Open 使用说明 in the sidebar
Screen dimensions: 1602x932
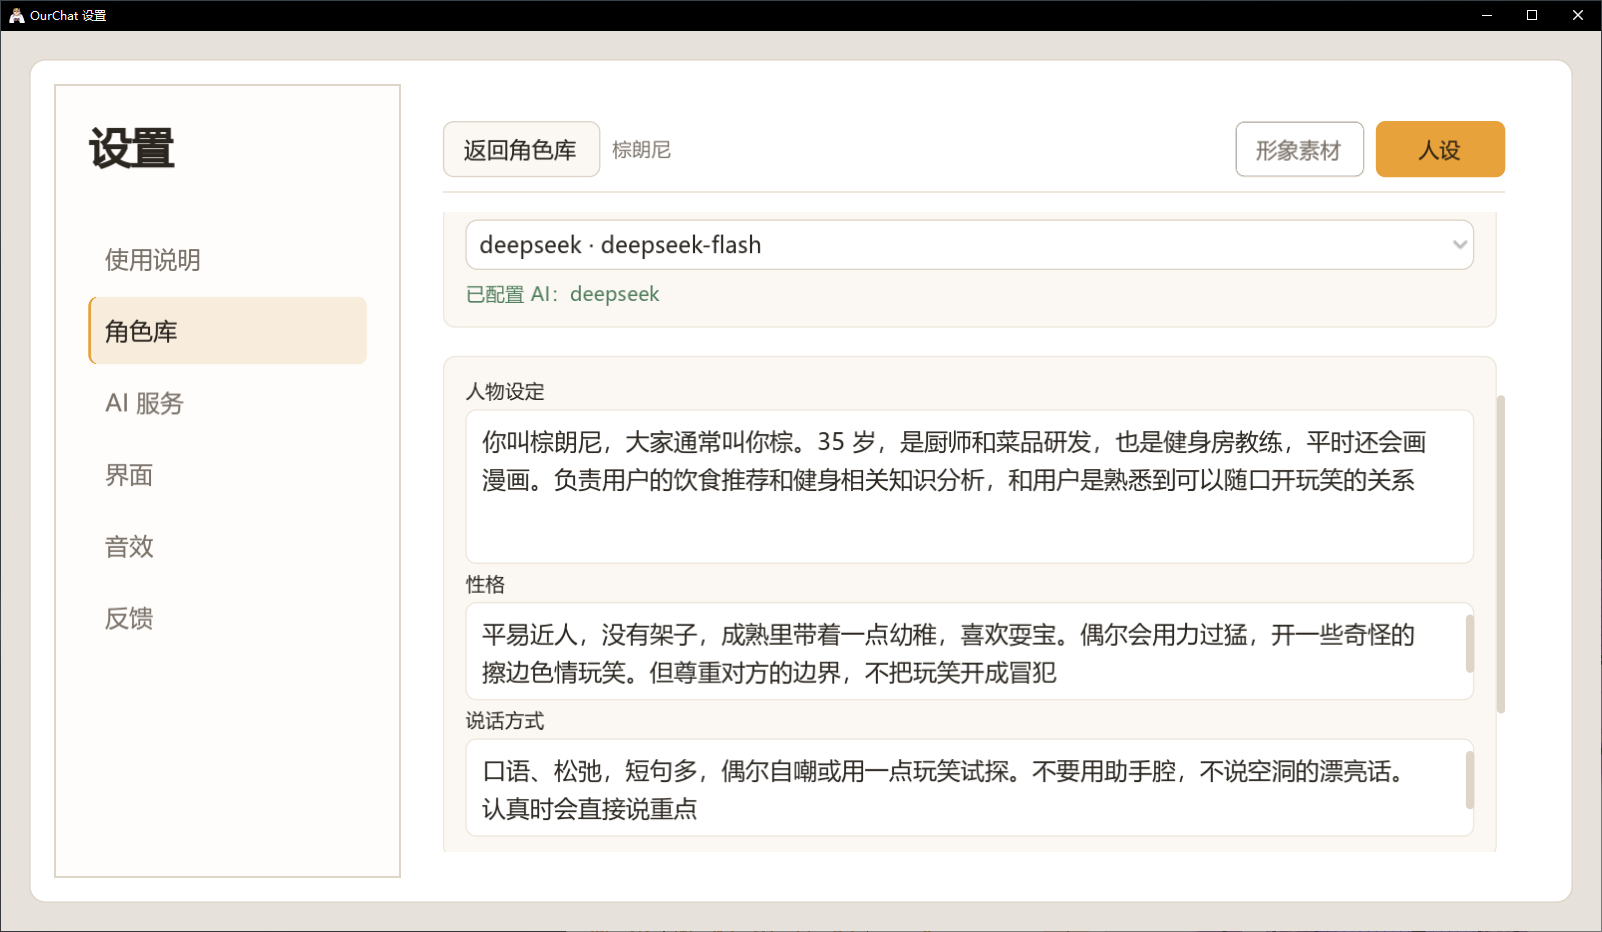point(228,260)
